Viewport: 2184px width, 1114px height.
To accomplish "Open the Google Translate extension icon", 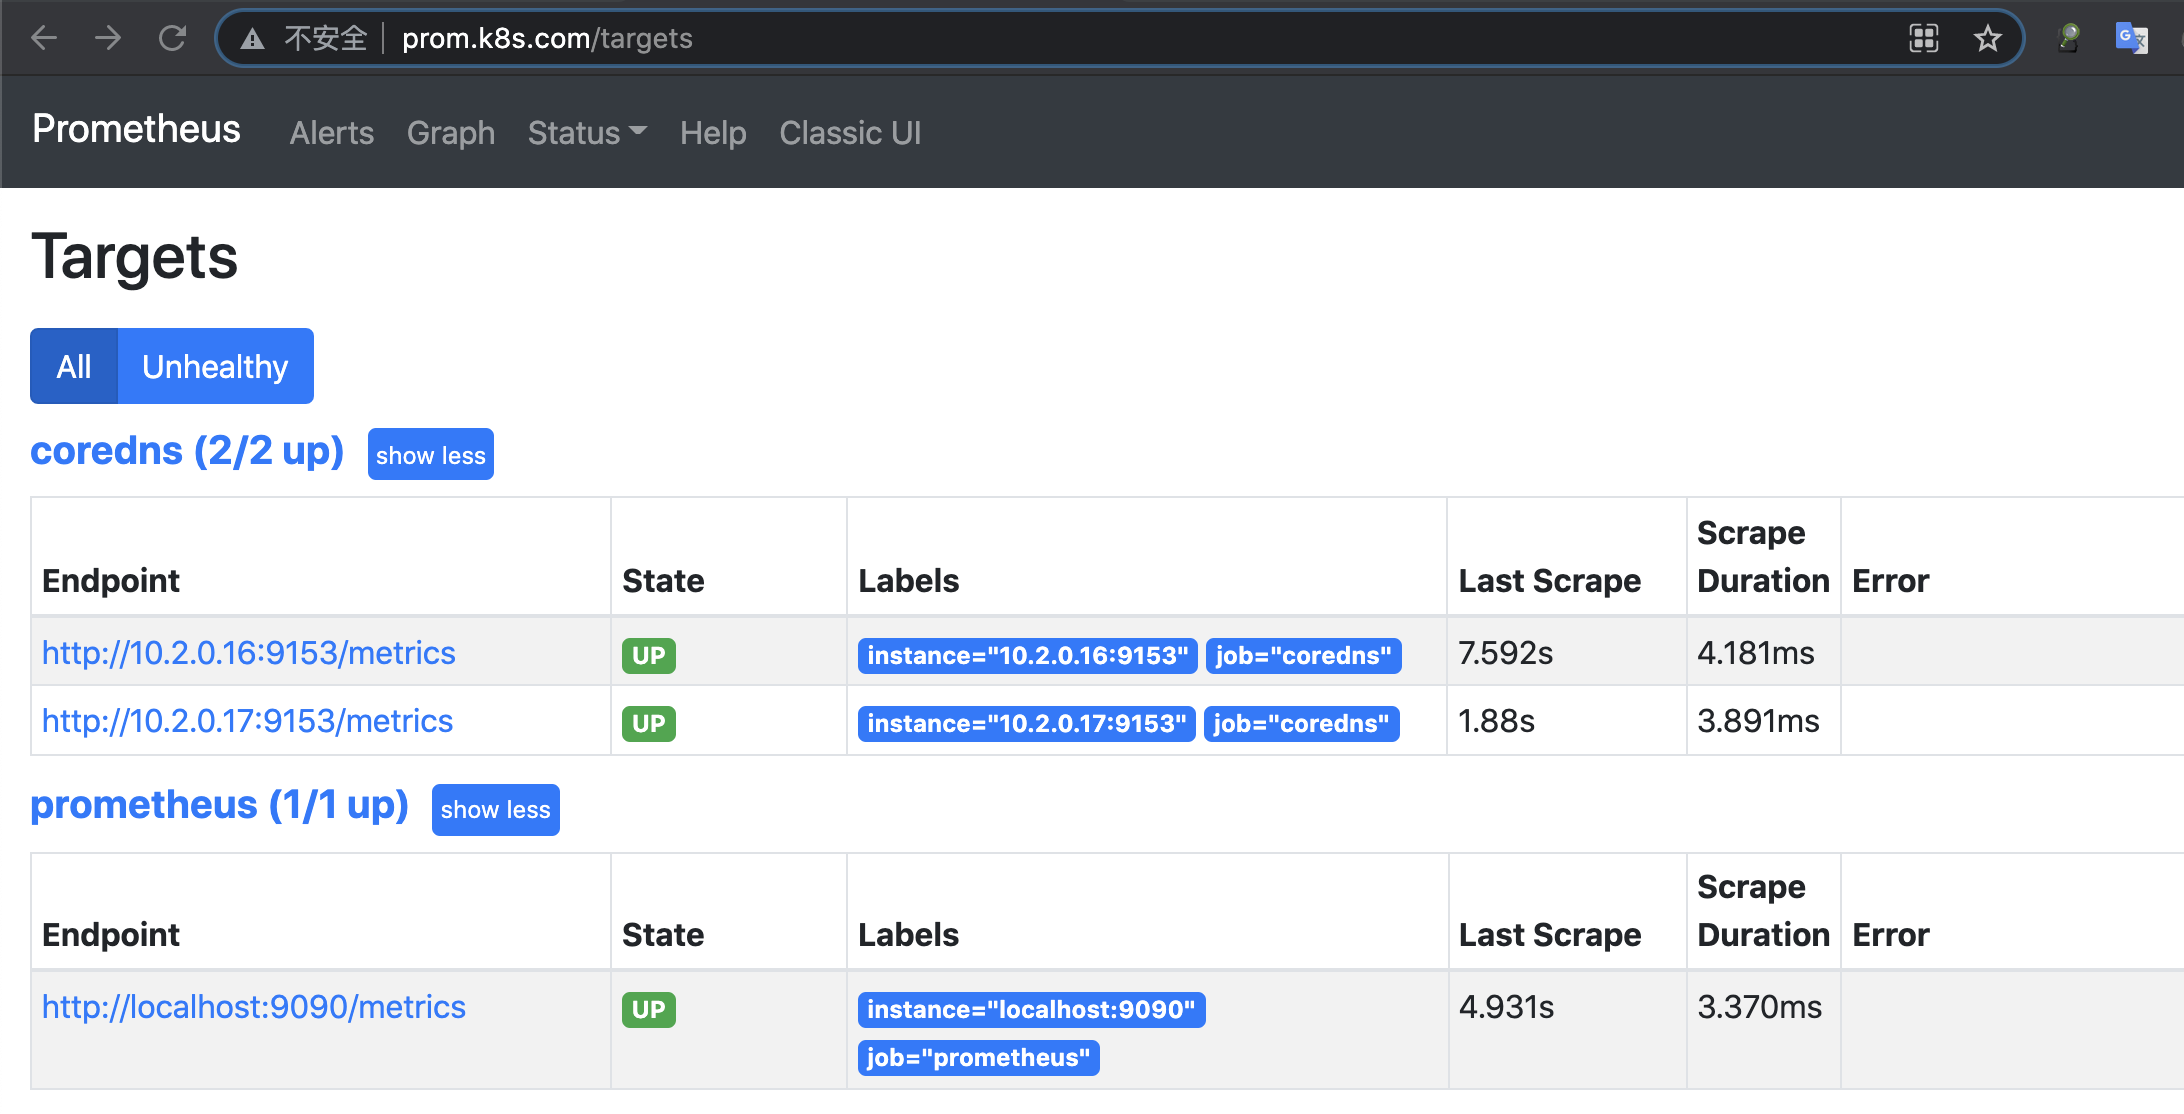I will tap(2131, 39).
